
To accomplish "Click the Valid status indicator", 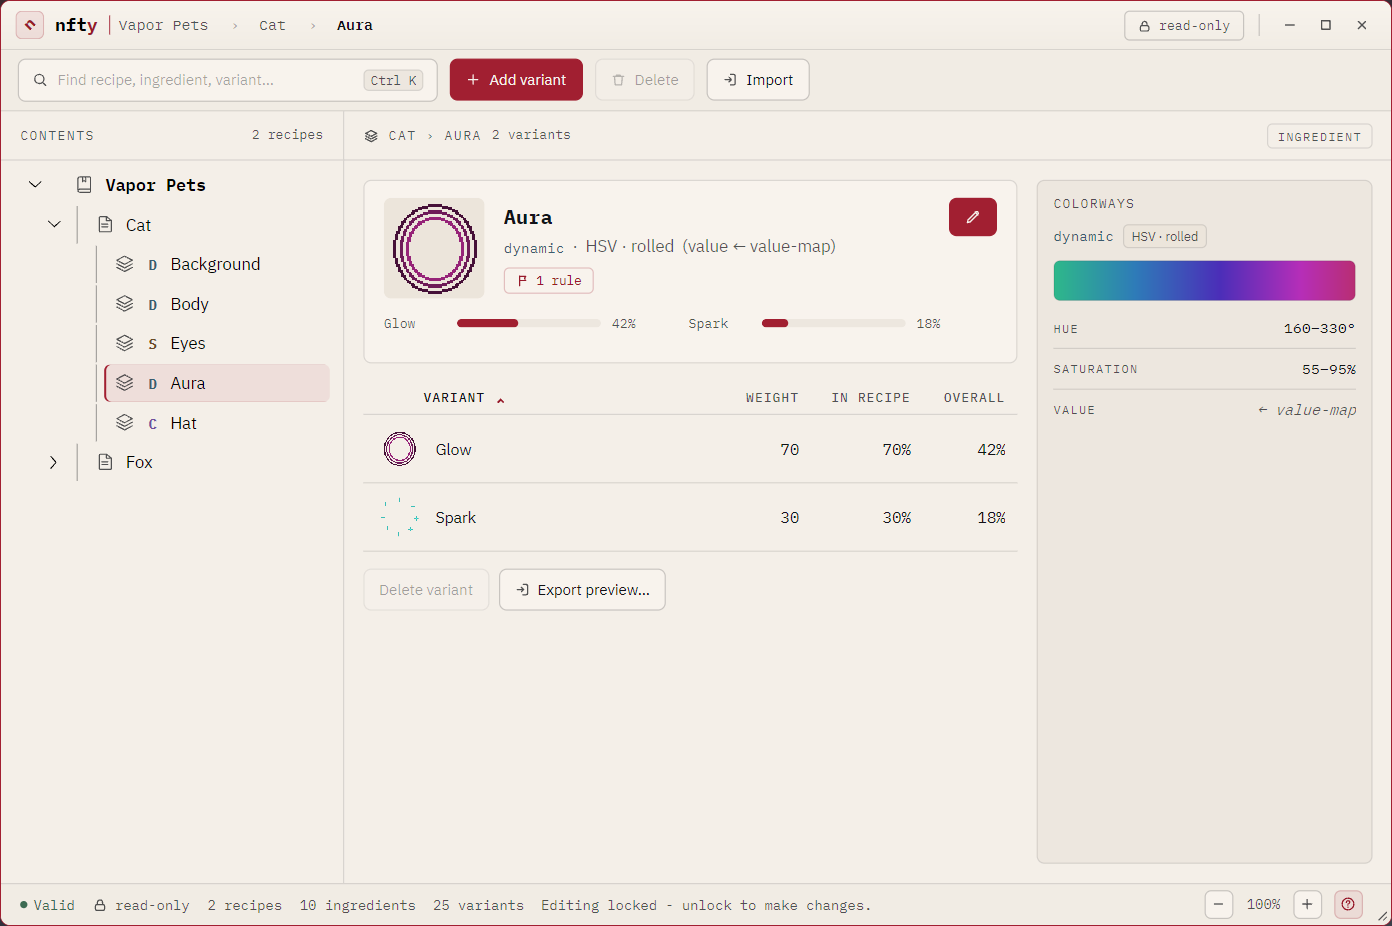I will pos(47,906).
